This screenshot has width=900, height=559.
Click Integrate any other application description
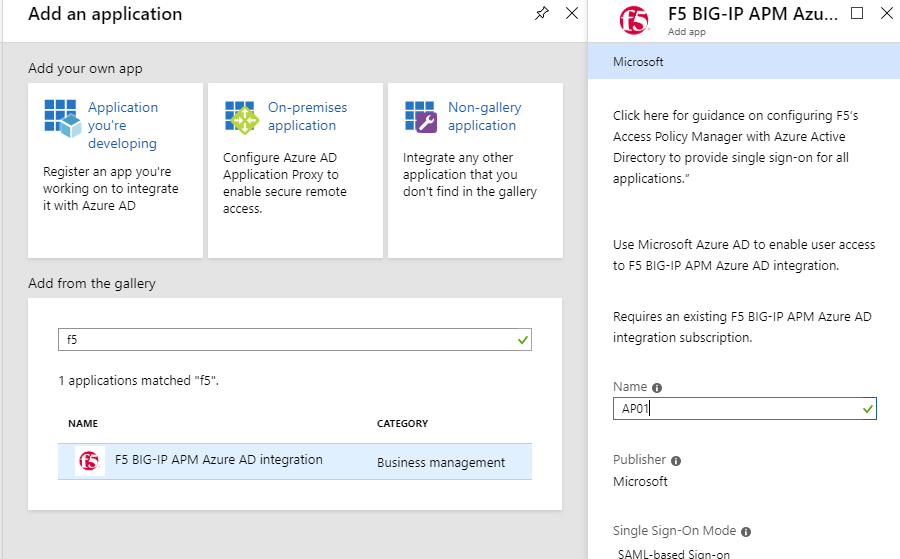(470, 174)
